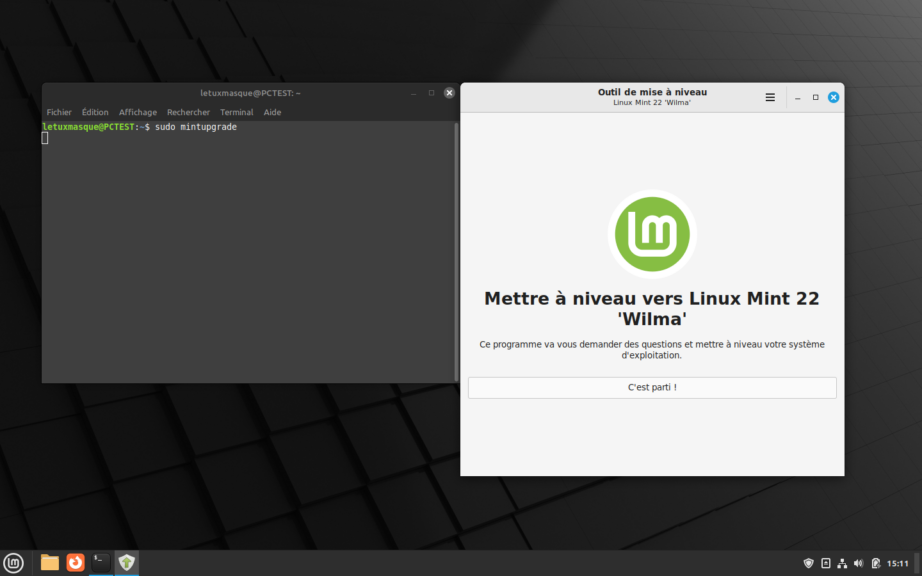Open the network tray icon
The width and height of the screenshot is (922, 576).
(843, 563)
